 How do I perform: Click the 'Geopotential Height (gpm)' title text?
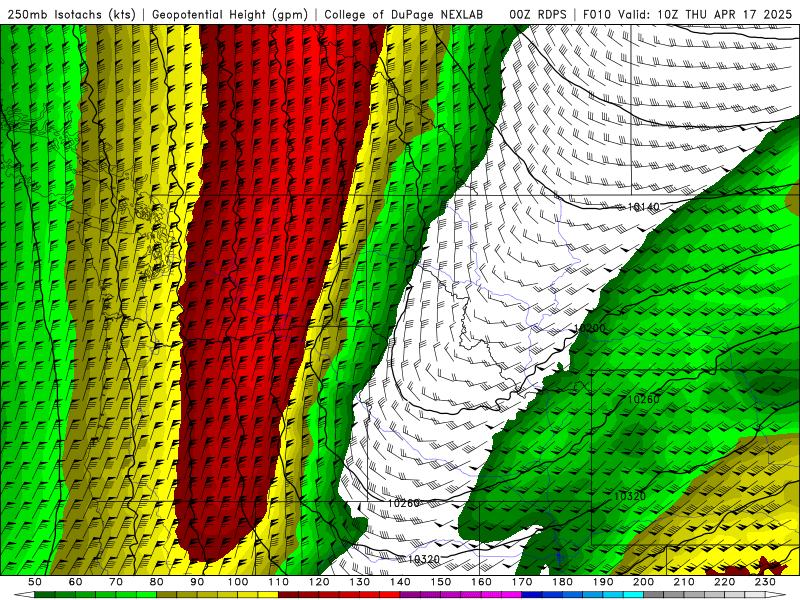230,14
